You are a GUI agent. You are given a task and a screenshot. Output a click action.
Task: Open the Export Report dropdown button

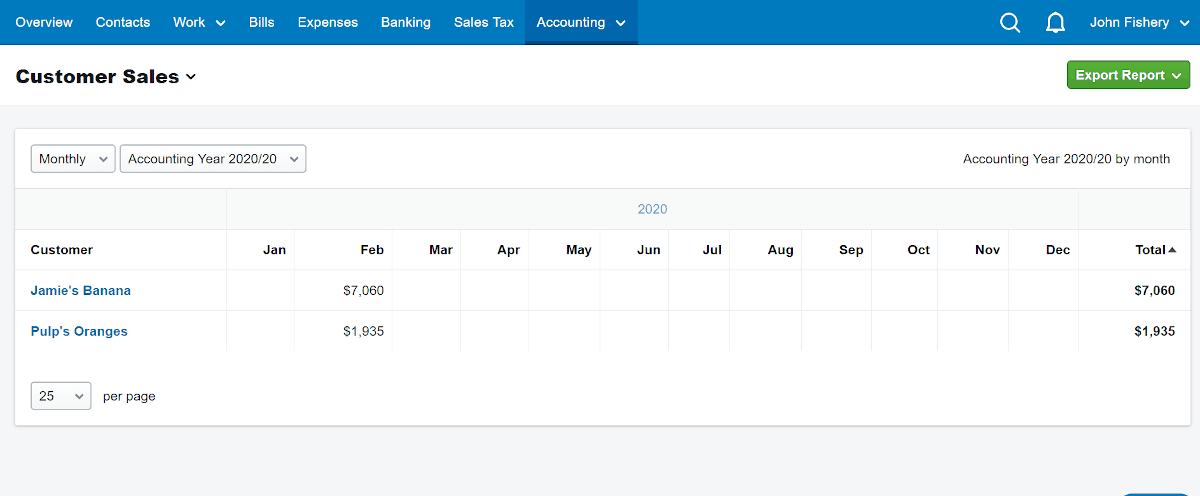(1128, 75)
